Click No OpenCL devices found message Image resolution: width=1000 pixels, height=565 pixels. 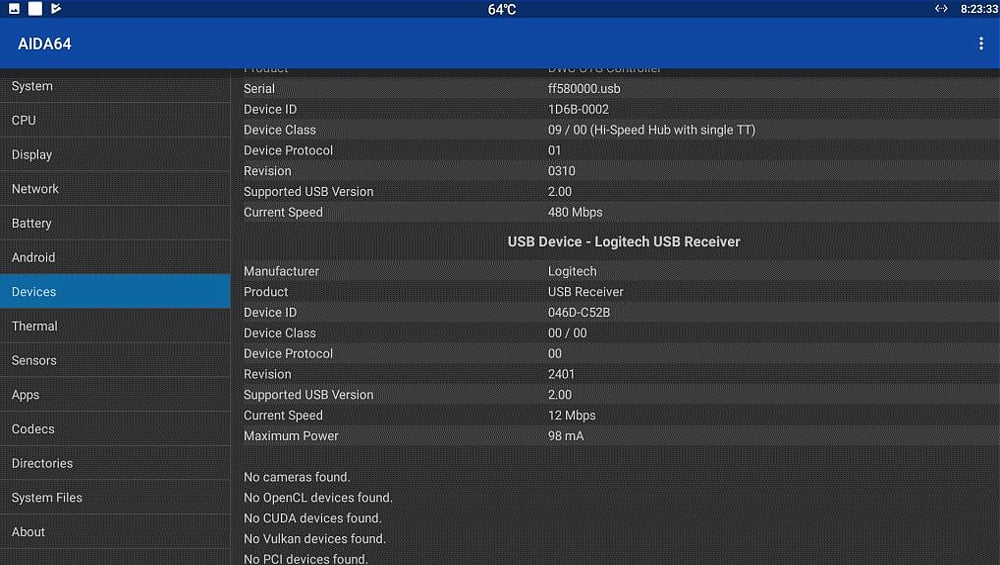pyautogui.click(x=318, y=497)
